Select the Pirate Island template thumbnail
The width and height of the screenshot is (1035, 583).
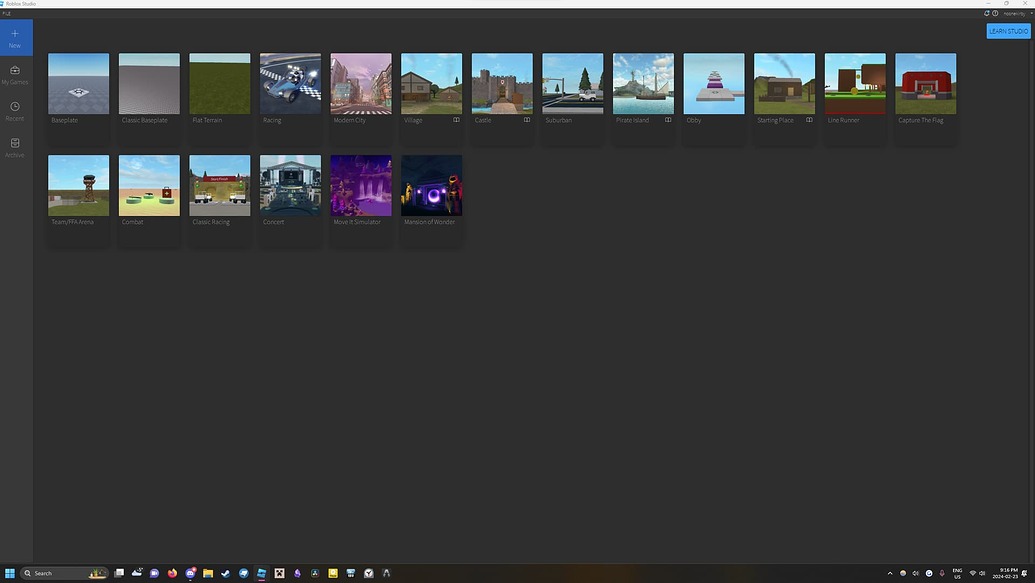click(644, 84)
